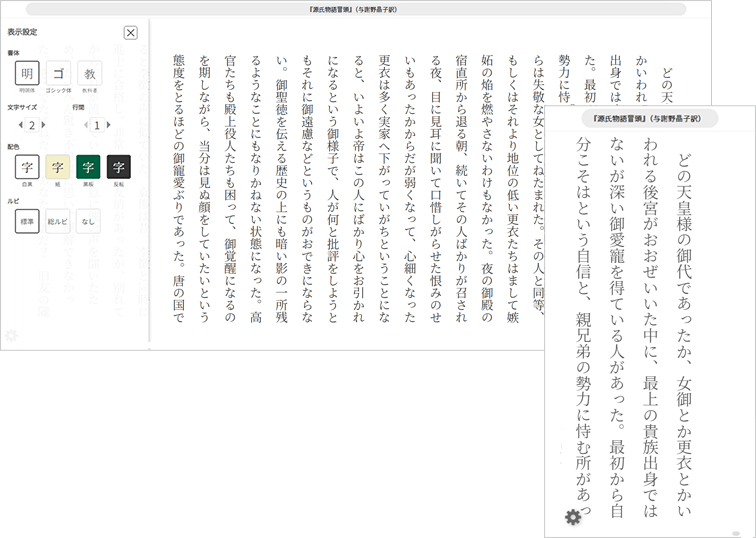Close the 表示設定 panel with the X
756x538 pixels.
coord(130,32)
